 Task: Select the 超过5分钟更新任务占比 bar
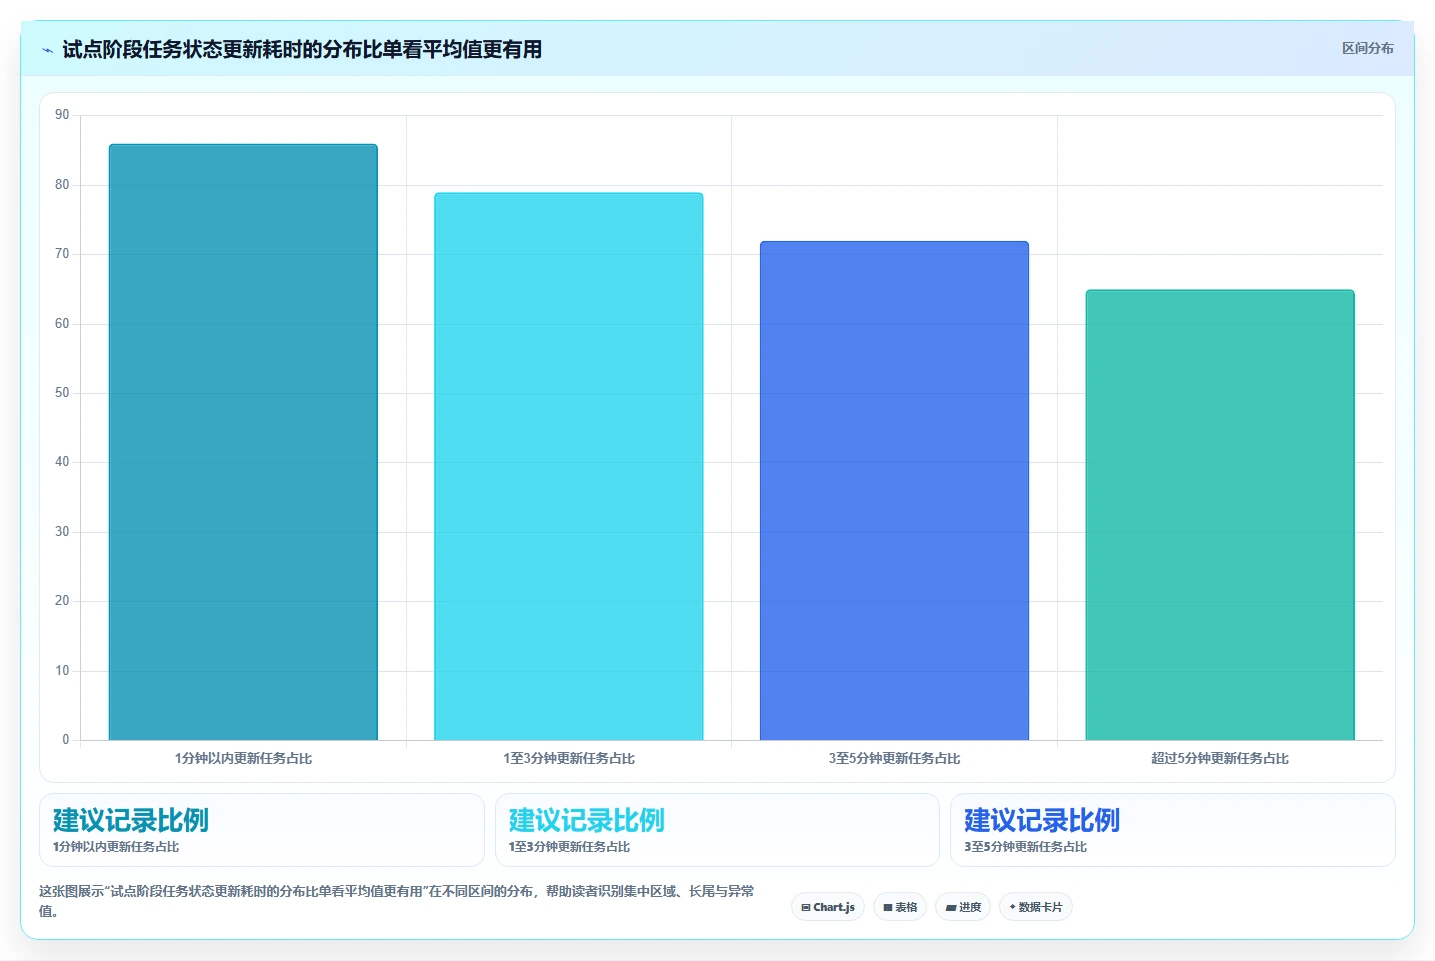[1220, 515]
